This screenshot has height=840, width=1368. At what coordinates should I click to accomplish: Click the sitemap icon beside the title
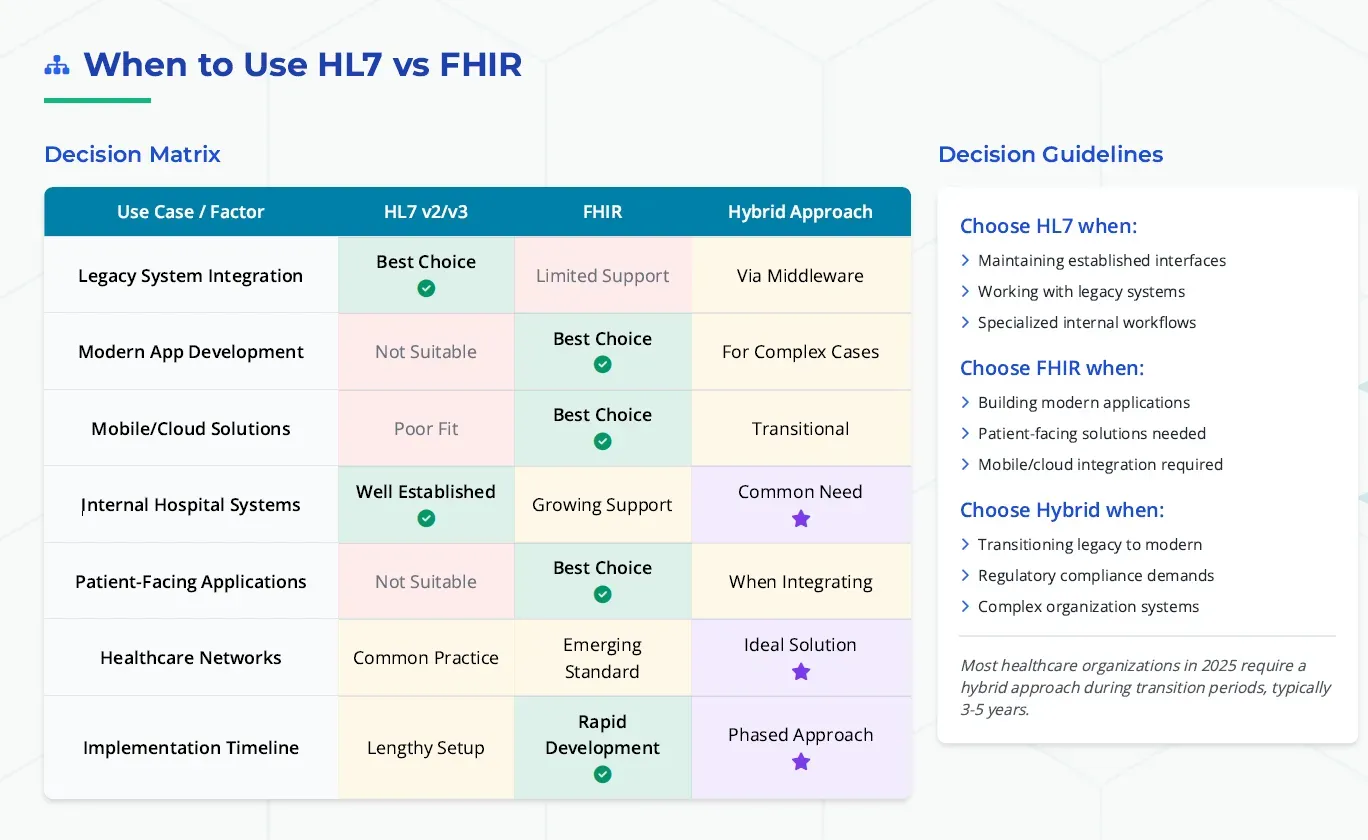(57, 64)
